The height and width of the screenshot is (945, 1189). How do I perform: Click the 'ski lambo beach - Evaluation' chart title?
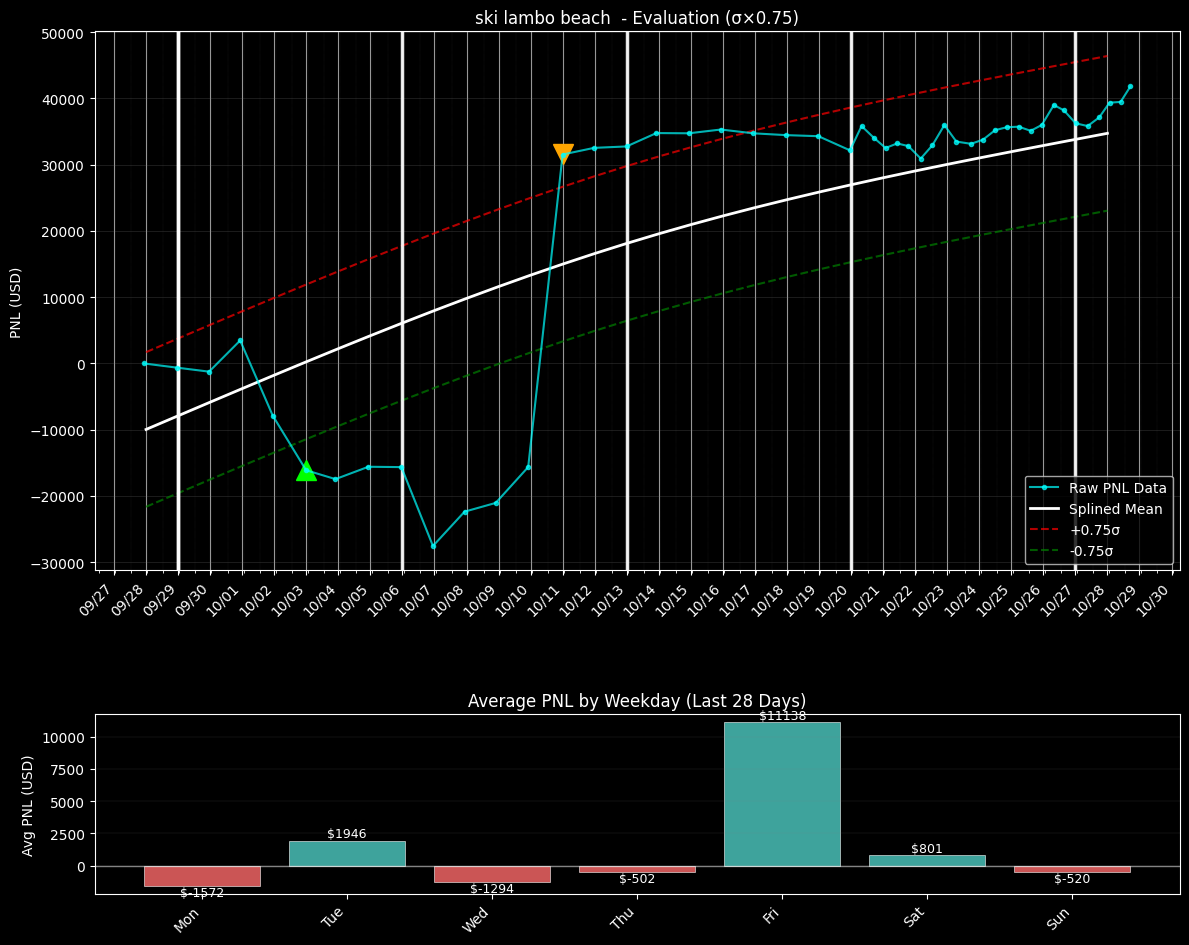point(636,18)
